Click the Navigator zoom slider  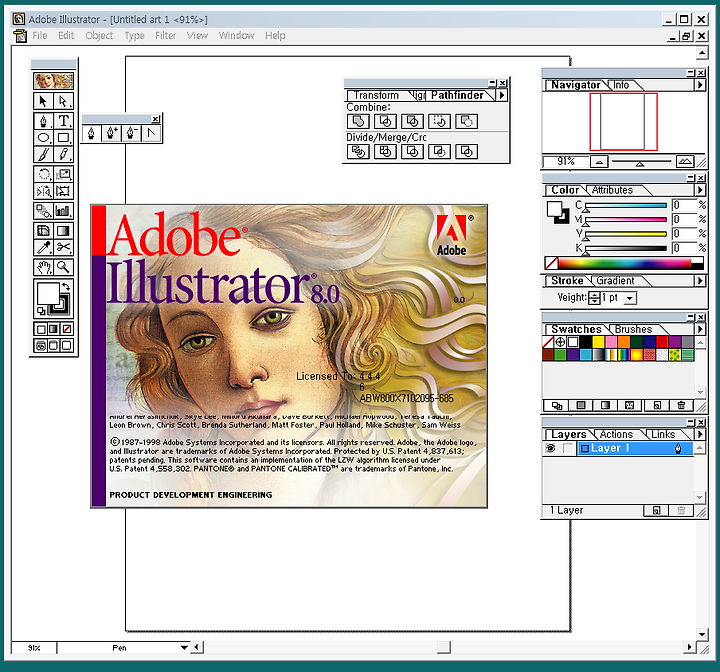point(641,162)
